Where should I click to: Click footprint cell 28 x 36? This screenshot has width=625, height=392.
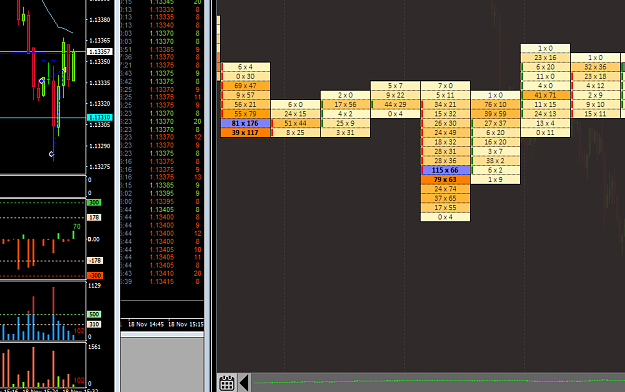click(x=446, y=161)
